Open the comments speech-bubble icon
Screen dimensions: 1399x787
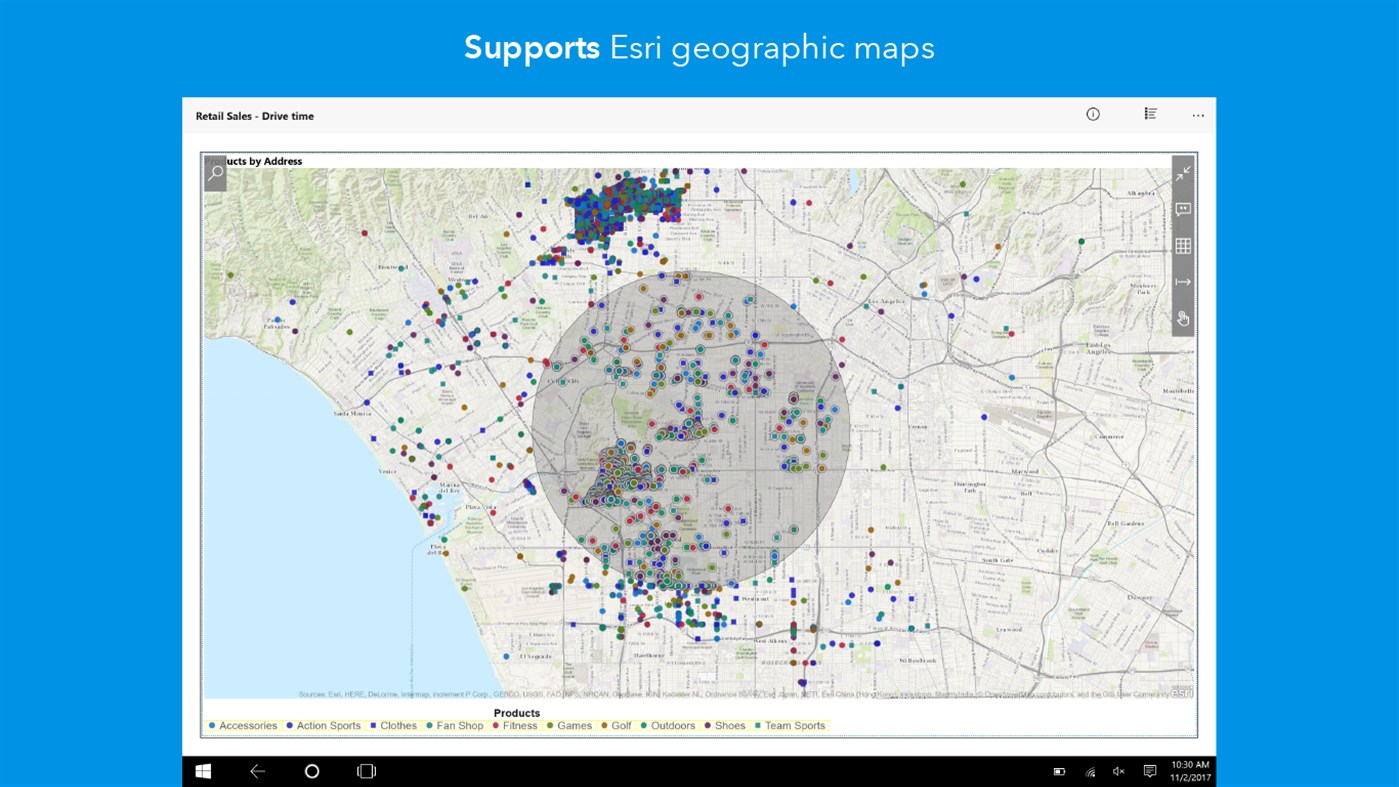(x=1182, y=209)
